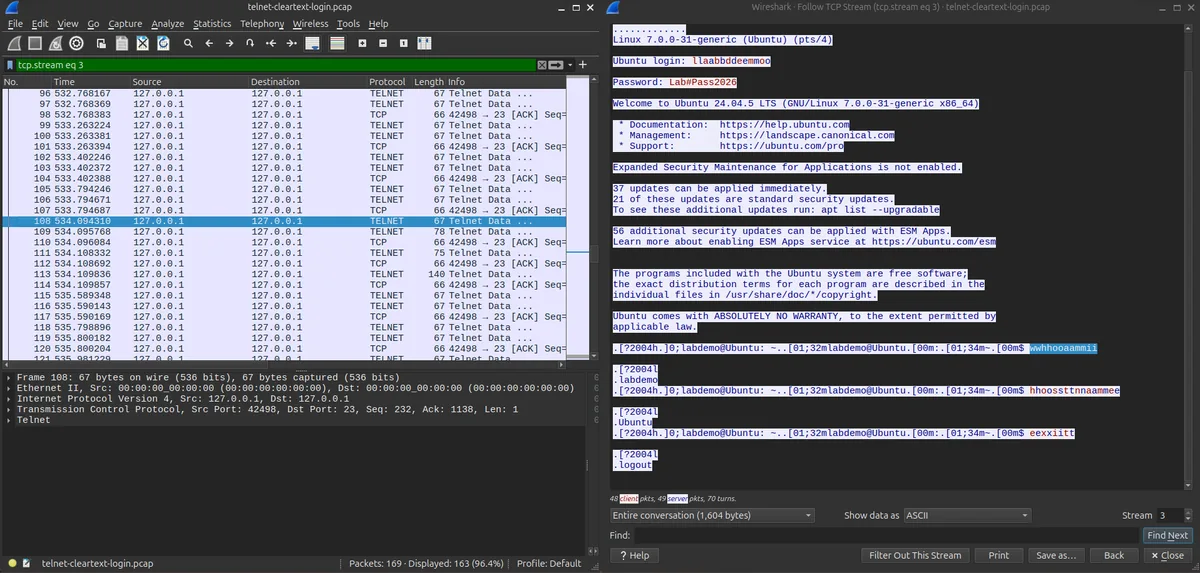Zoom in main window text icon

[362, 43]
